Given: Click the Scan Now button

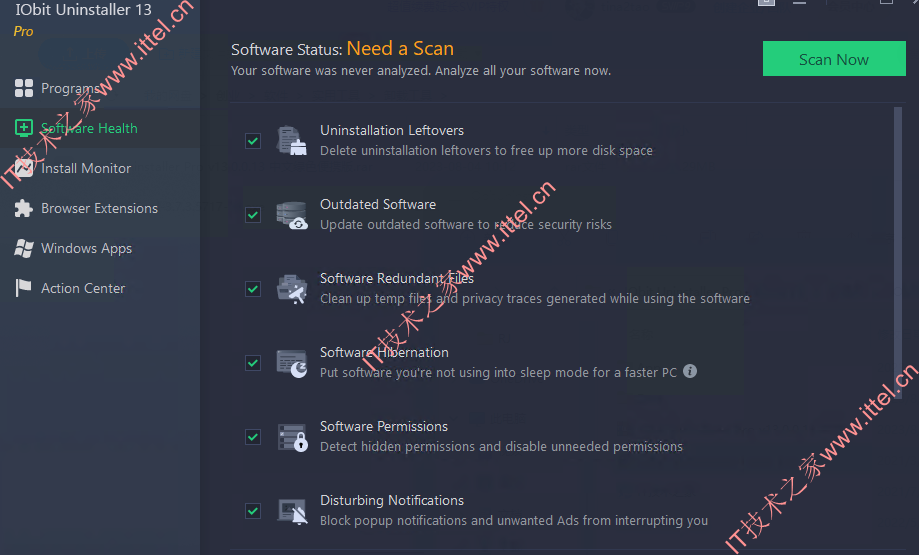Looking at the screenshot, I should [833, 59].
